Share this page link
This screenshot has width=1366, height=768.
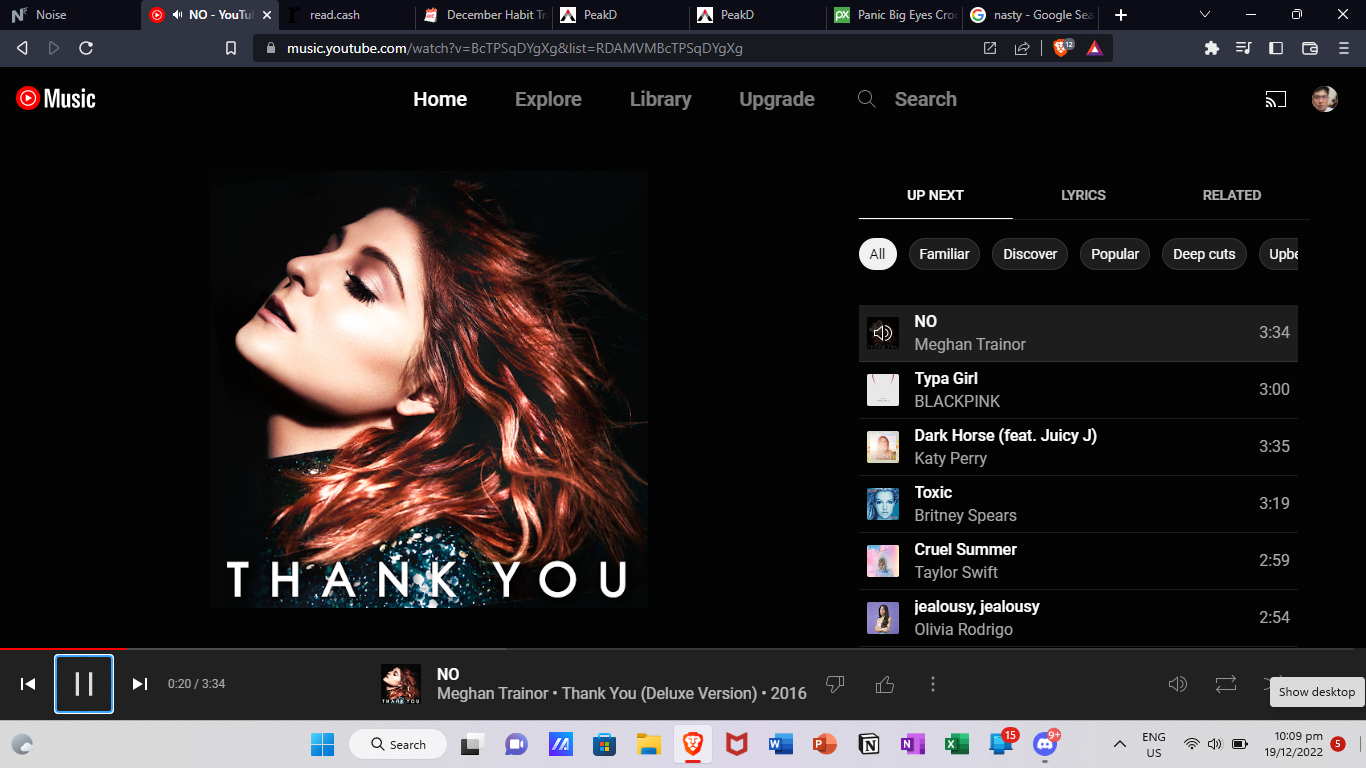pyautogui.click(x=1022, y=48)
